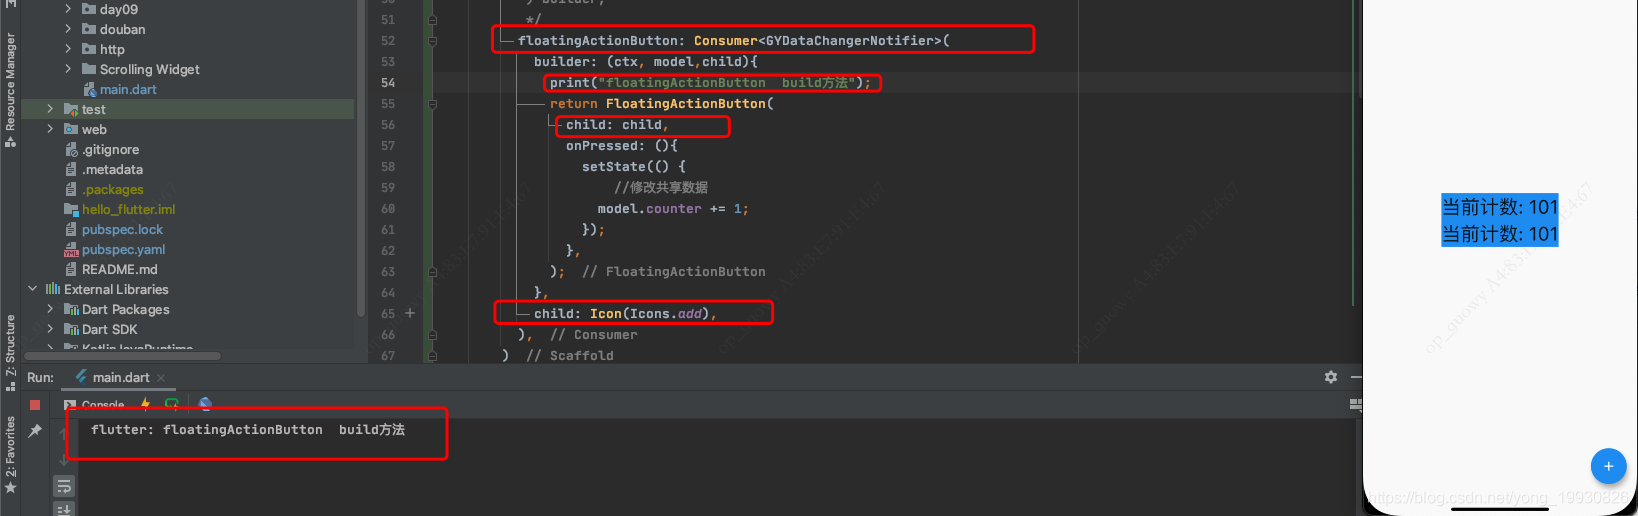Click External Libraries icon

pos(53,289)
